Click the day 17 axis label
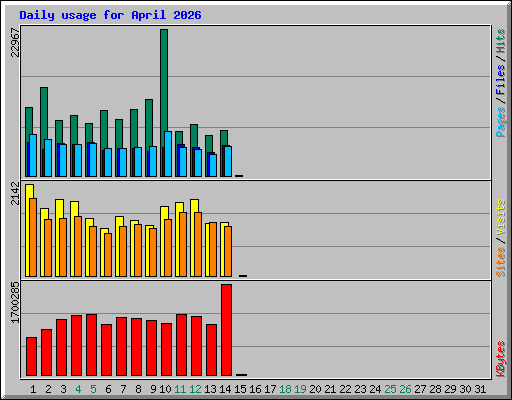 [x=270, y=389]
